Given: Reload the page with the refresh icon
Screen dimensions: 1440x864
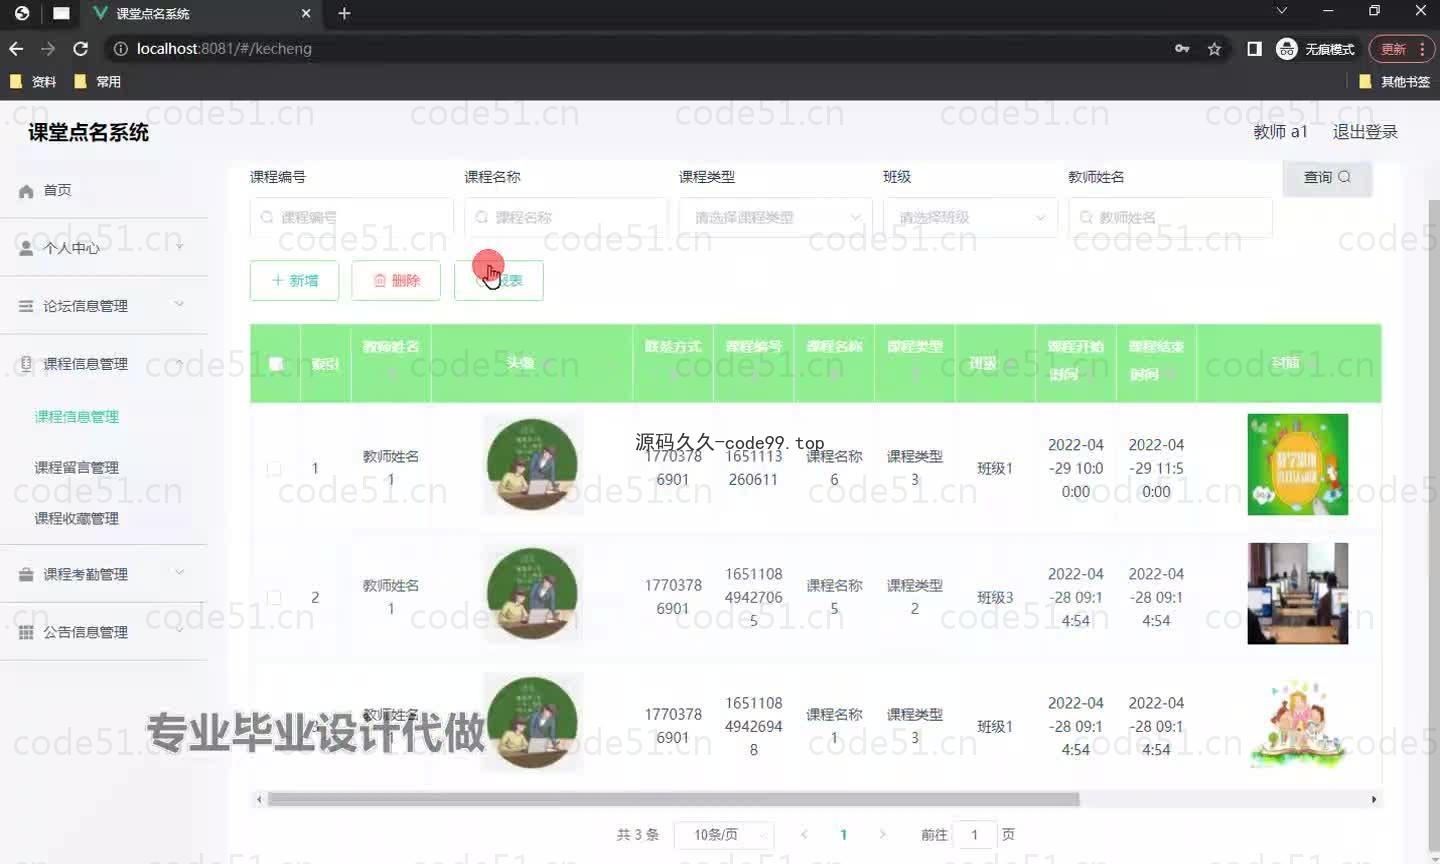Looking at the screenshot, I should click(81, 48).
